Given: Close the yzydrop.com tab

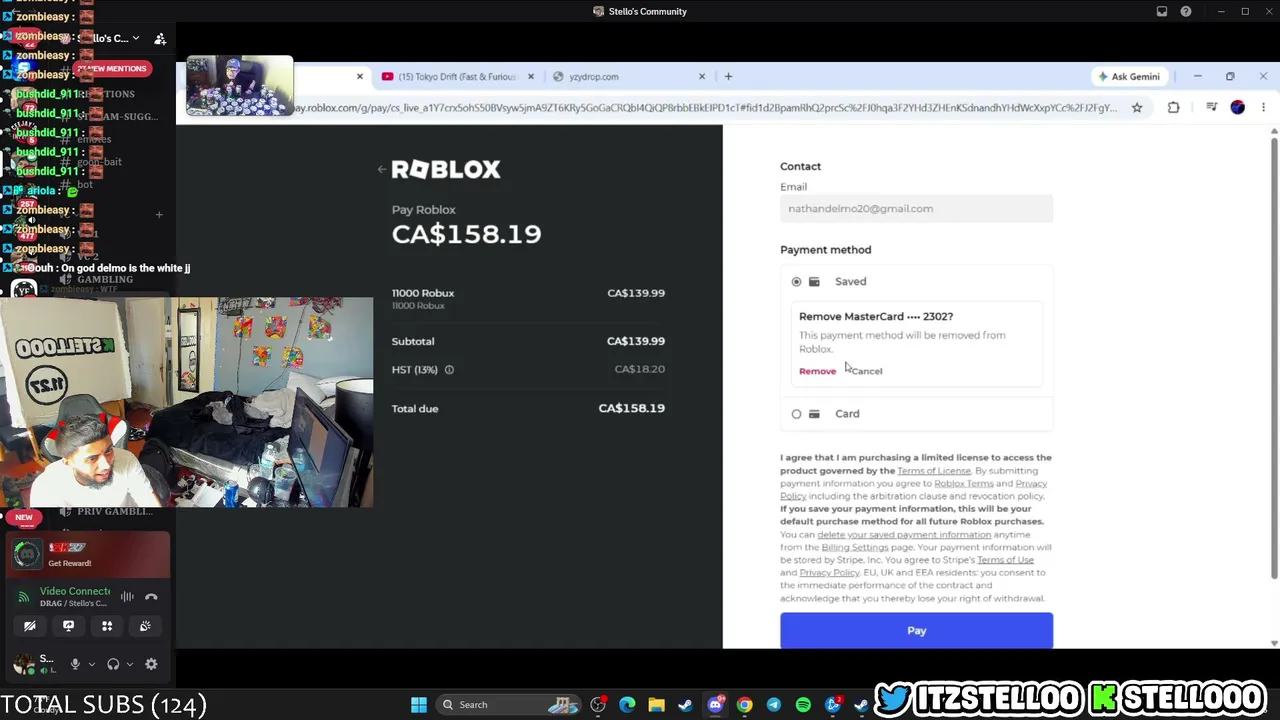Looking at the screenshot, I should point(702,77).
